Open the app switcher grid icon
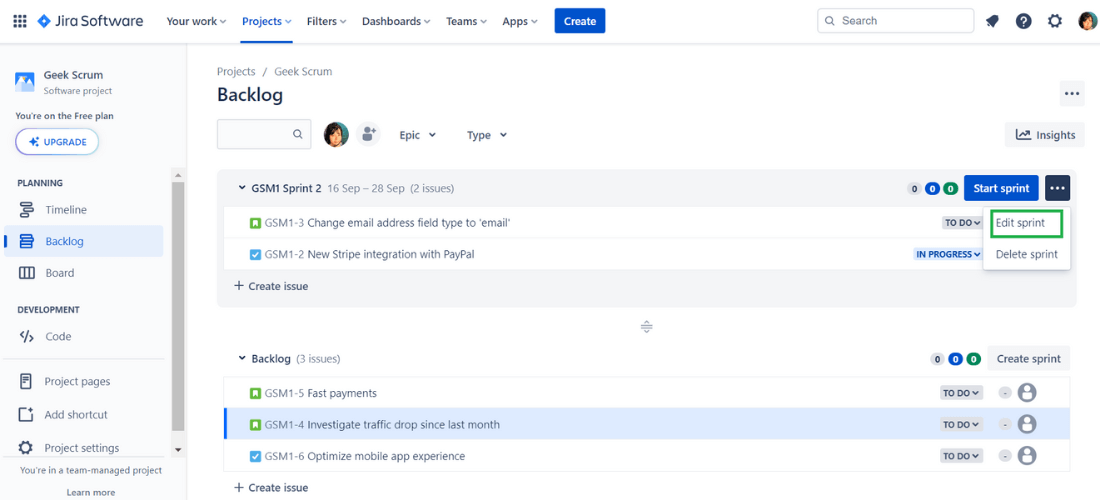Screen dimensions: 1100x500 click(x=20, y=21)
